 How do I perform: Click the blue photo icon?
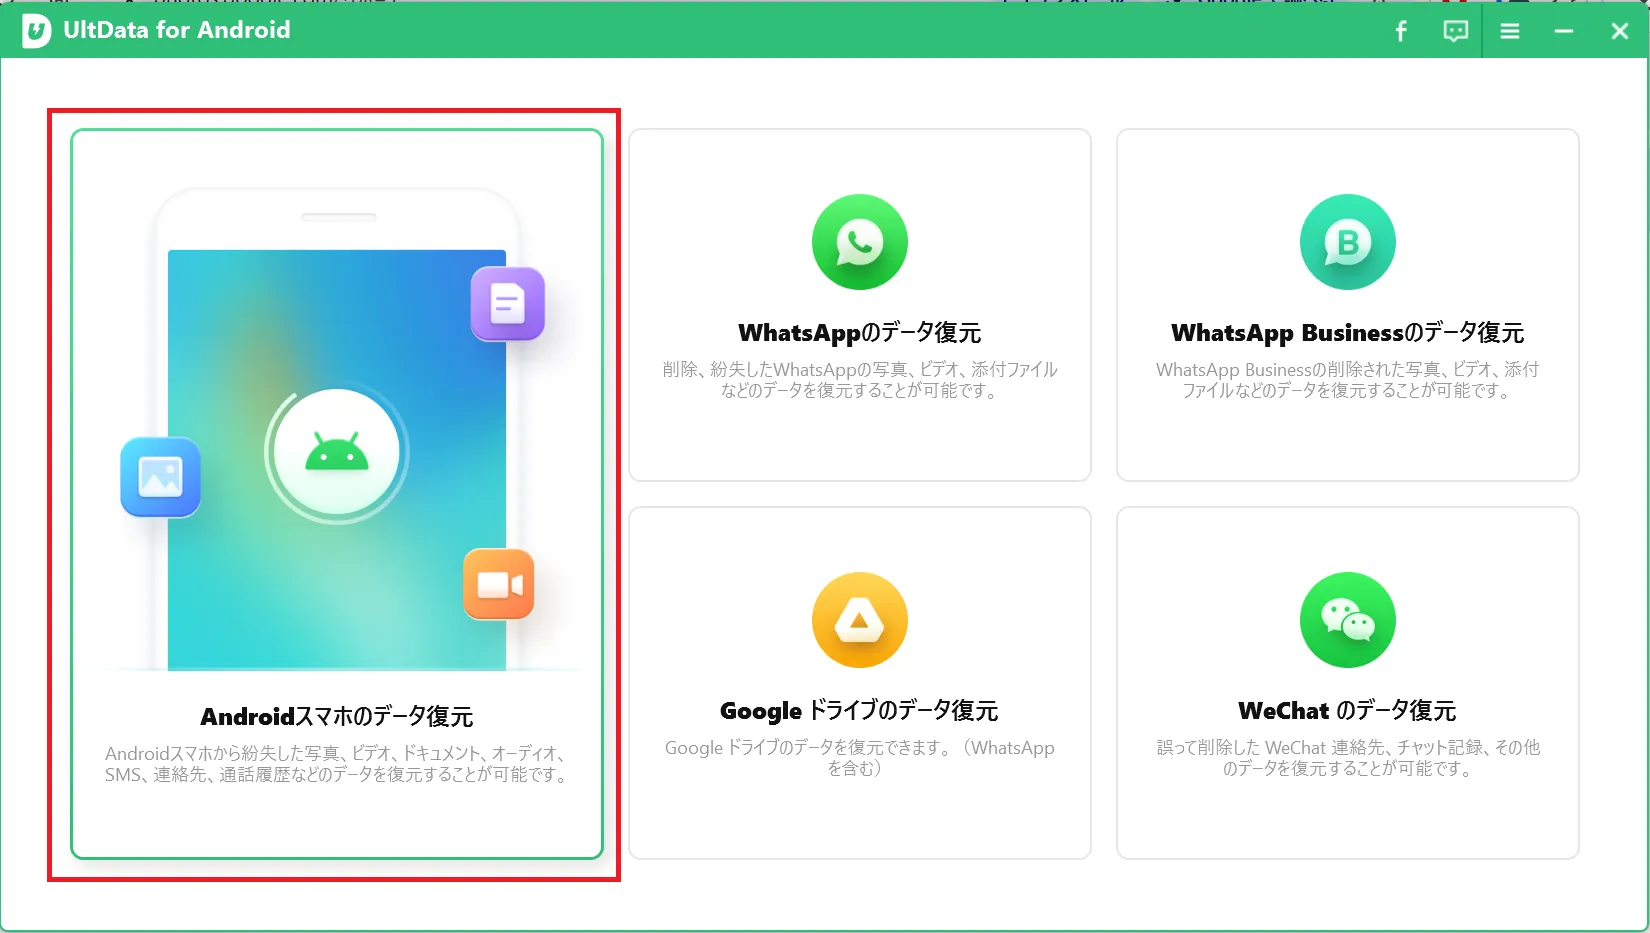pos(160,478)
